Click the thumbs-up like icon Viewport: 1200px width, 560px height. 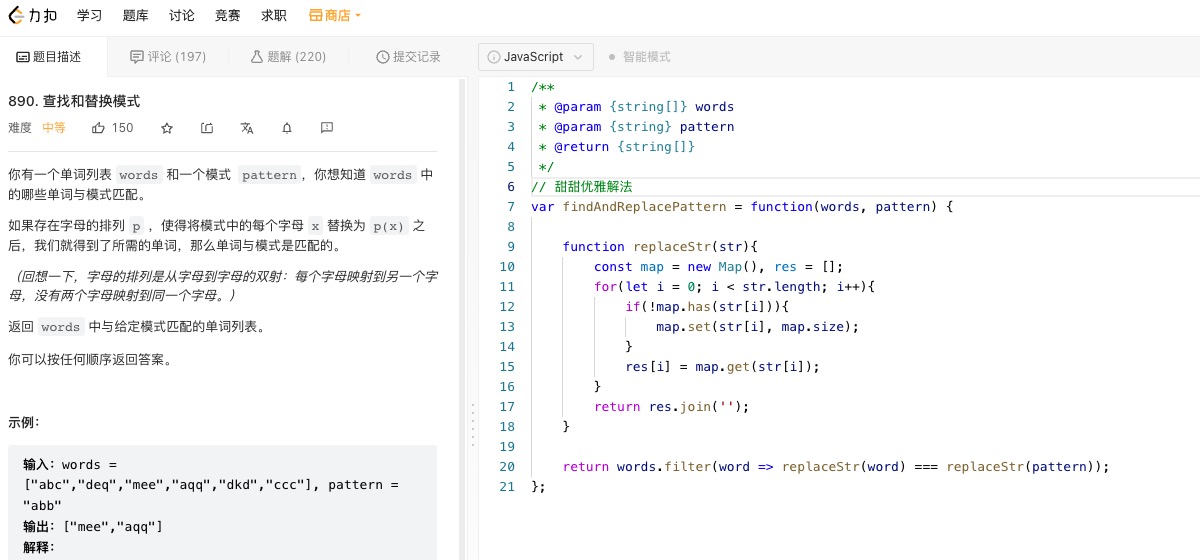coord(99,128)
